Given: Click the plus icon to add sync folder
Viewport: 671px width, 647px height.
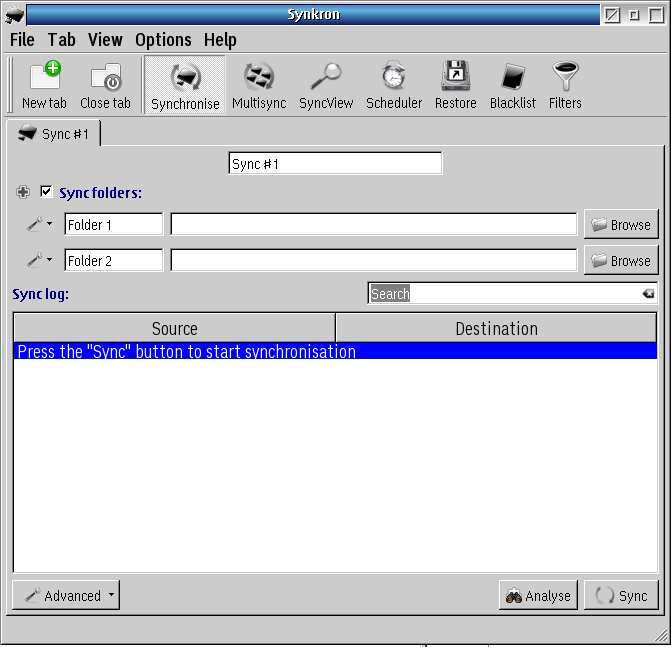Looking at the screenshot, I should pos(23,192).
